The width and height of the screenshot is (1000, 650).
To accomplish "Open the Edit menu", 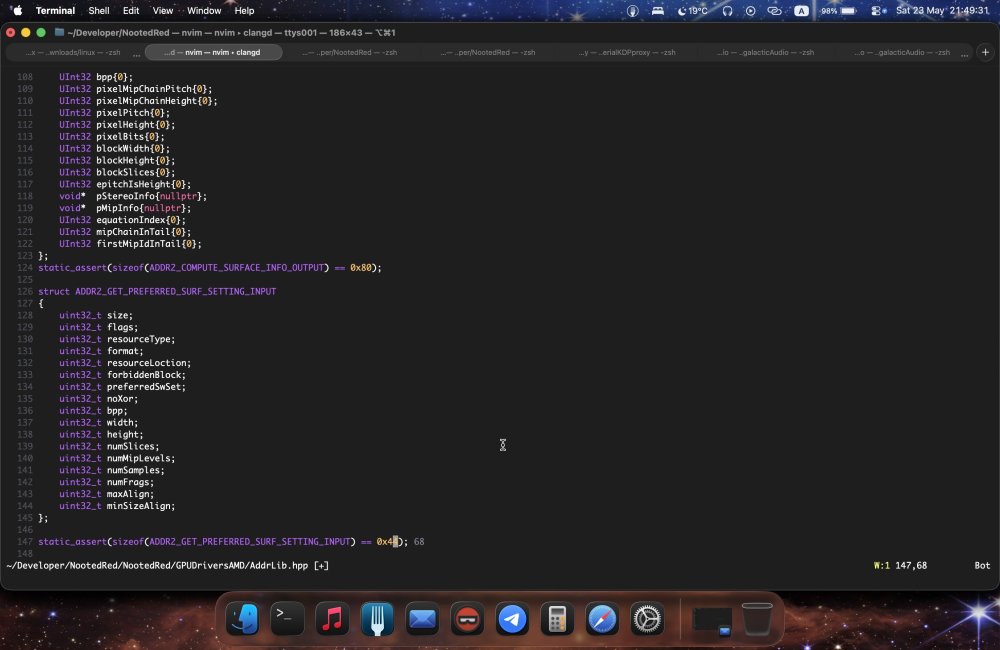I will [x=131, y=10].
